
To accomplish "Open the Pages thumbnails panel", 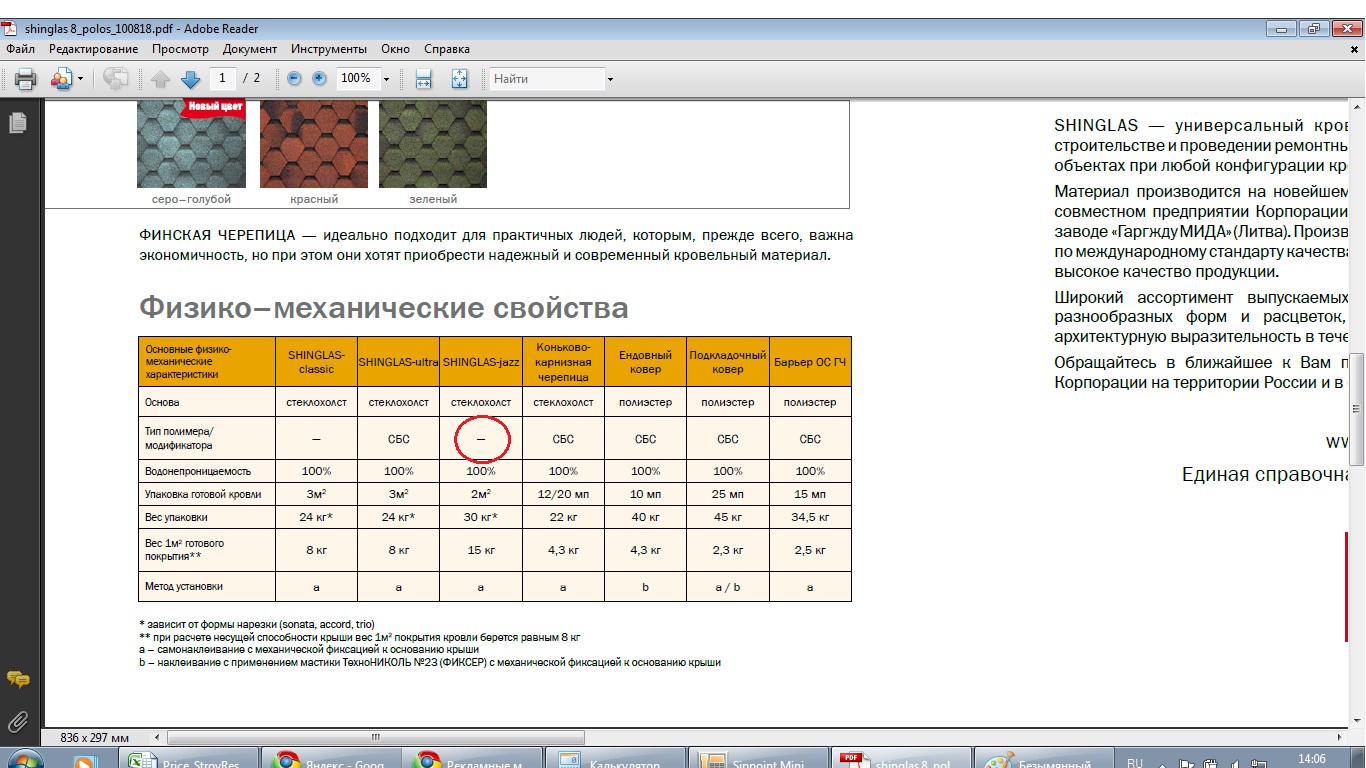I will (x=17, y=123).
